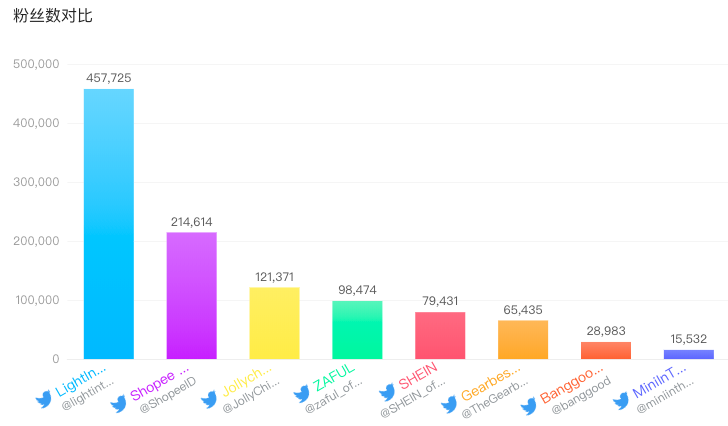
Task: Open the @ShopeeID handle link
Action: click(x=167, y=407)
